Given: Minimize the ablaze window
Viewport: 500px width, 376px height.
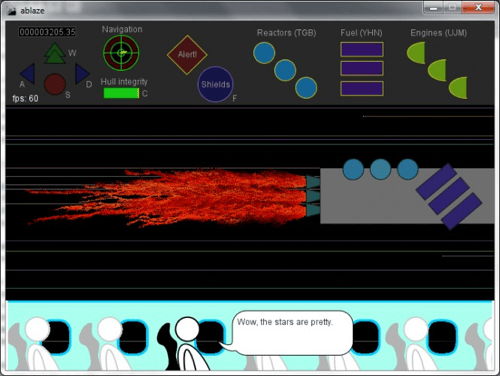Looking at the screenshot, I should (433, 8).
